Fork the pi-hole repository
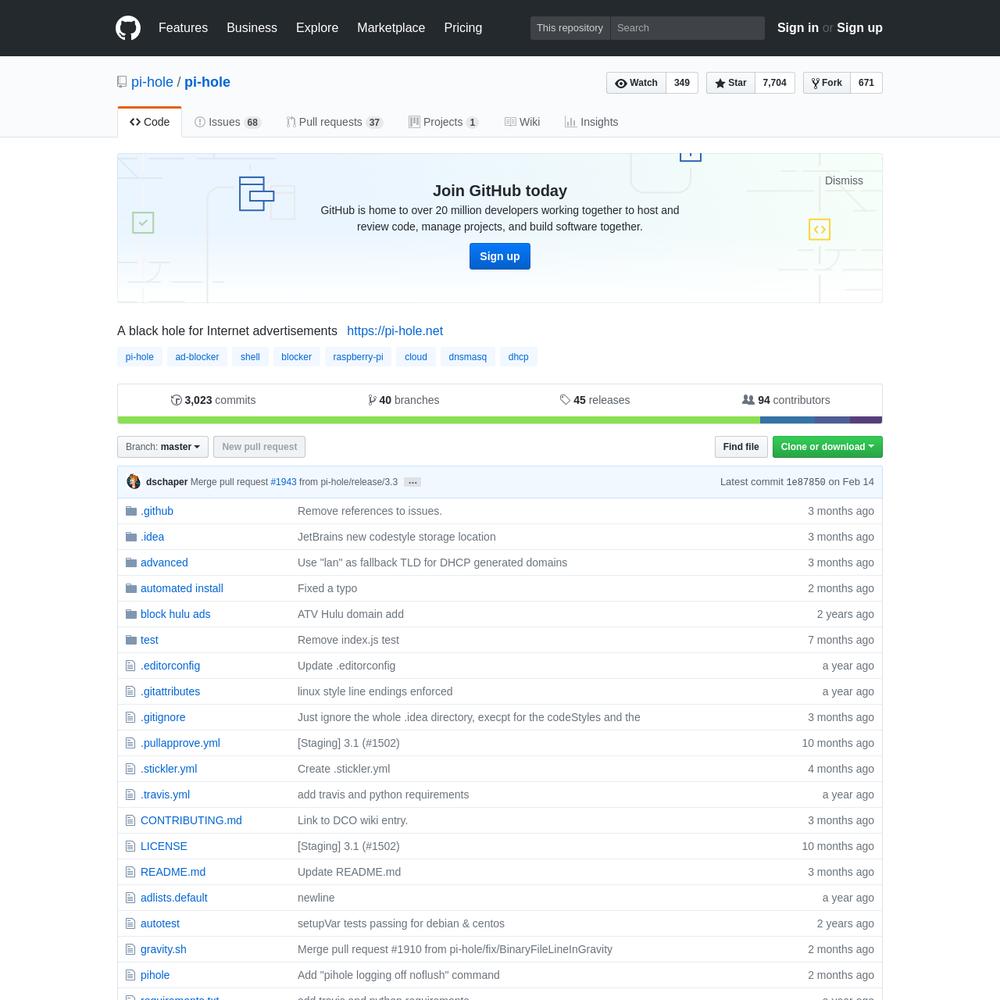1000x1000 pixels. [x=827, y=83]
